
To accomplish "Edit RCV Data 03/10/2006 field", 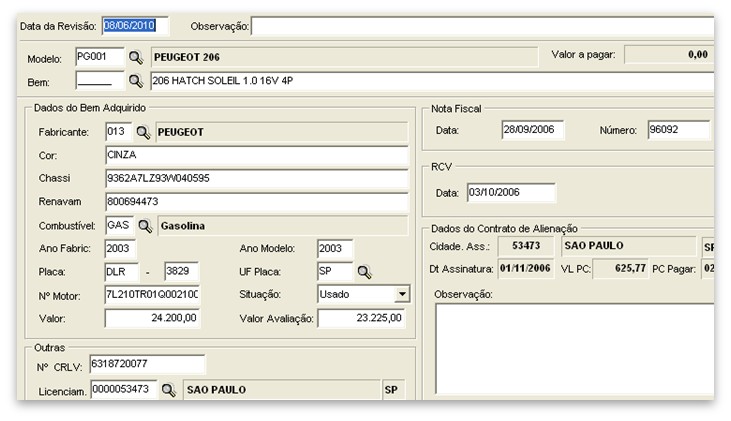I will pos(511,193).
